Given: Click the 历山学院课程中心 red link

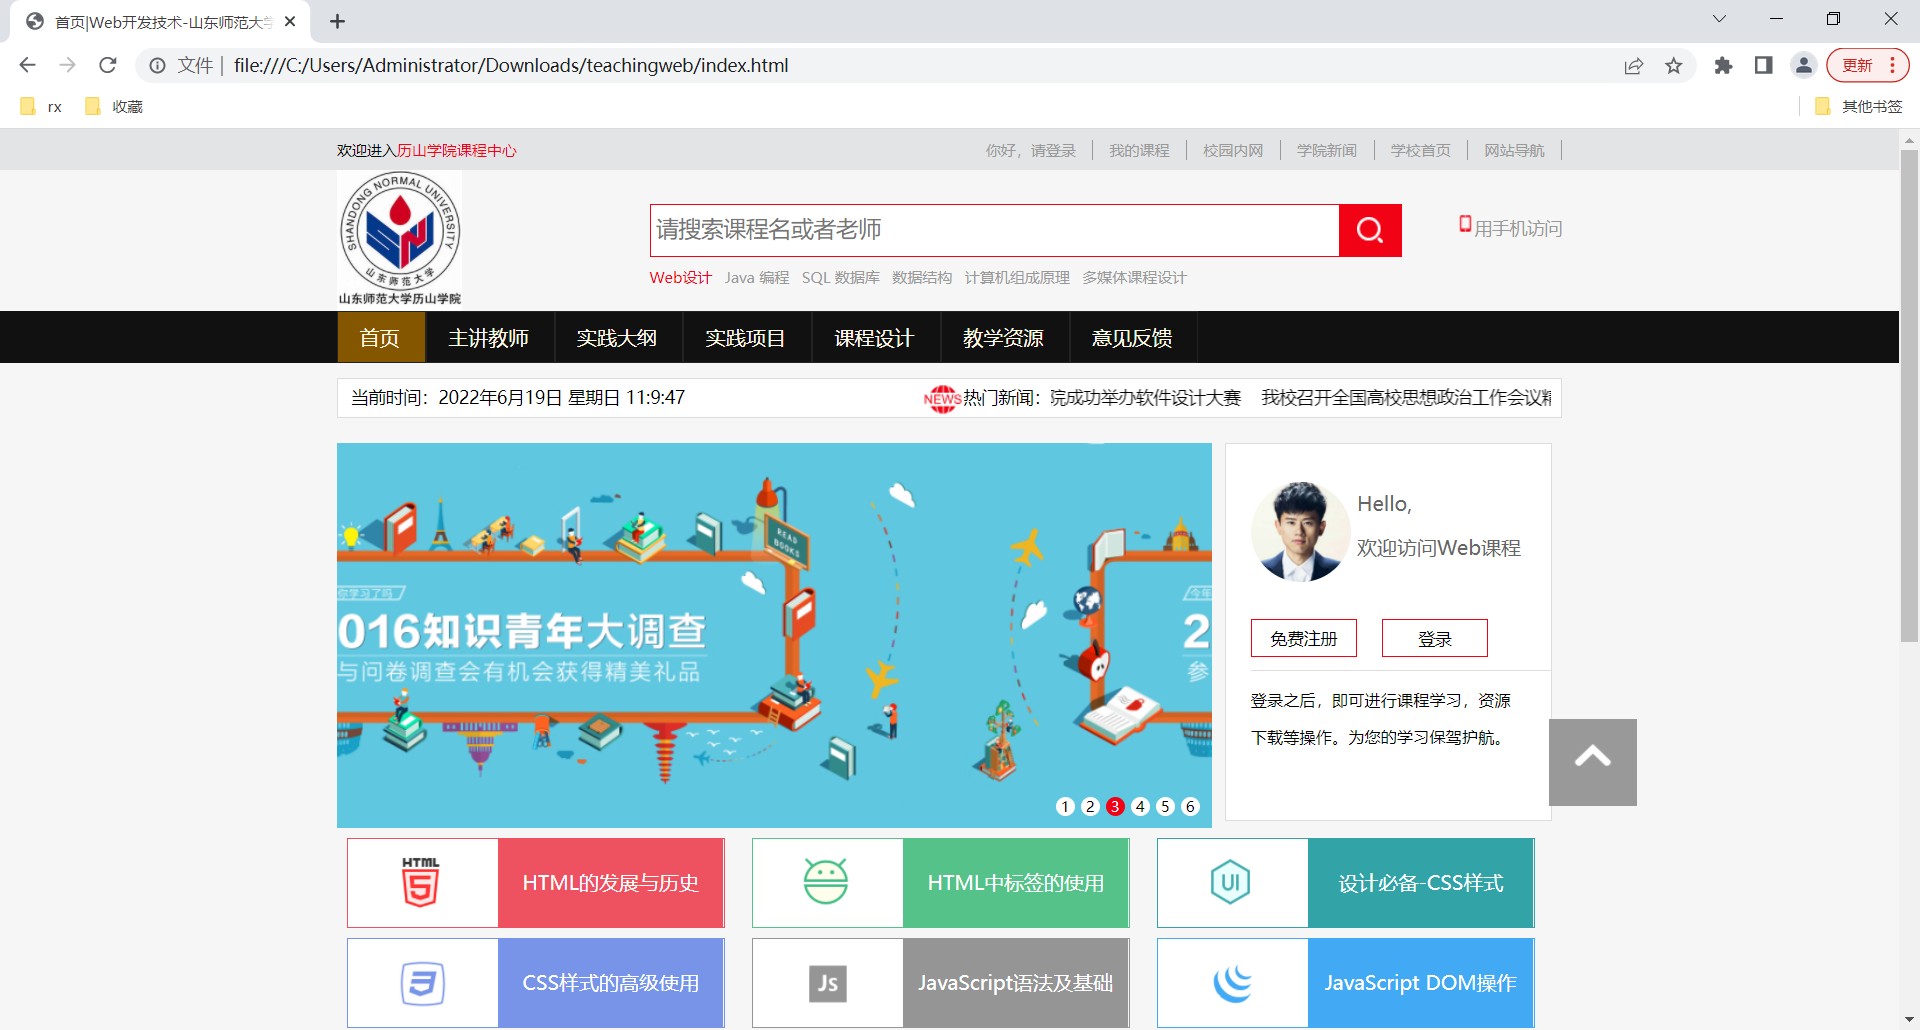Looking at the screenshot, I should (457, 151).
